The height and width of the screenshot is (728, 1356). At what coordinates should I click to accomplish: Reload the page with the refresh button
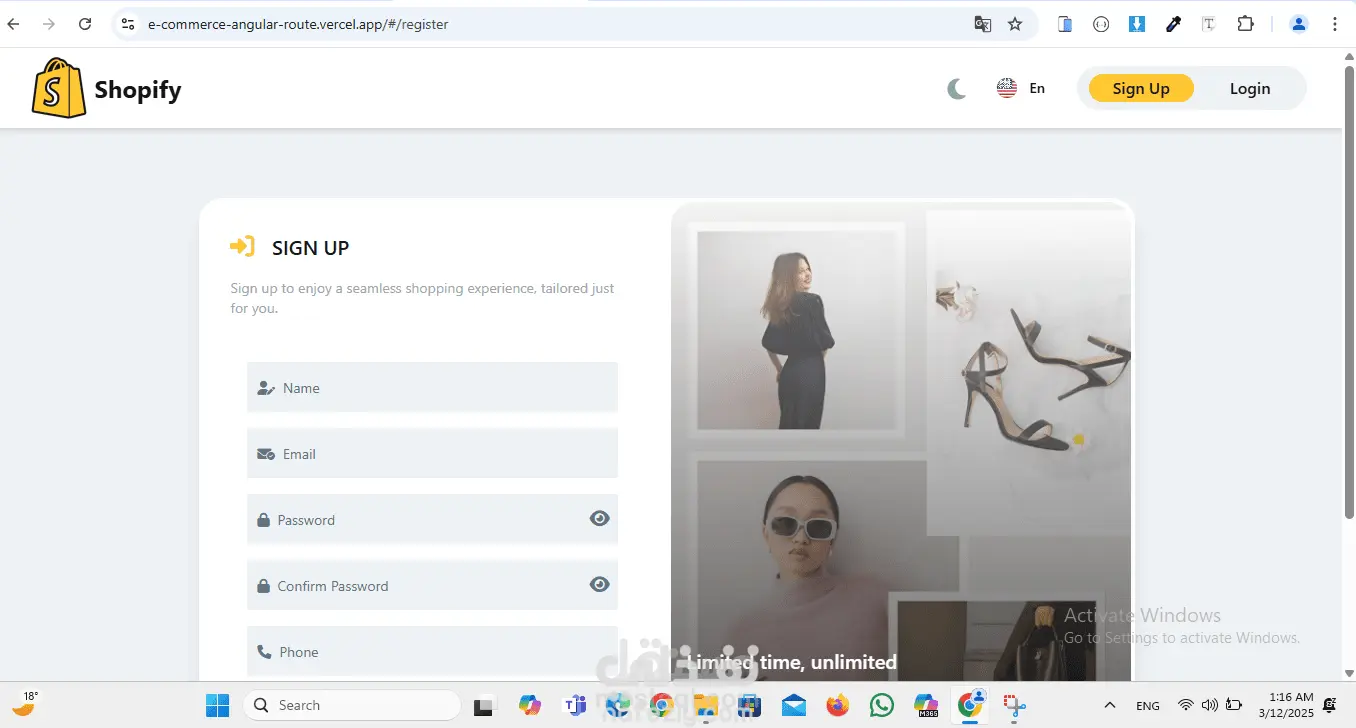[x=85, y=24]
